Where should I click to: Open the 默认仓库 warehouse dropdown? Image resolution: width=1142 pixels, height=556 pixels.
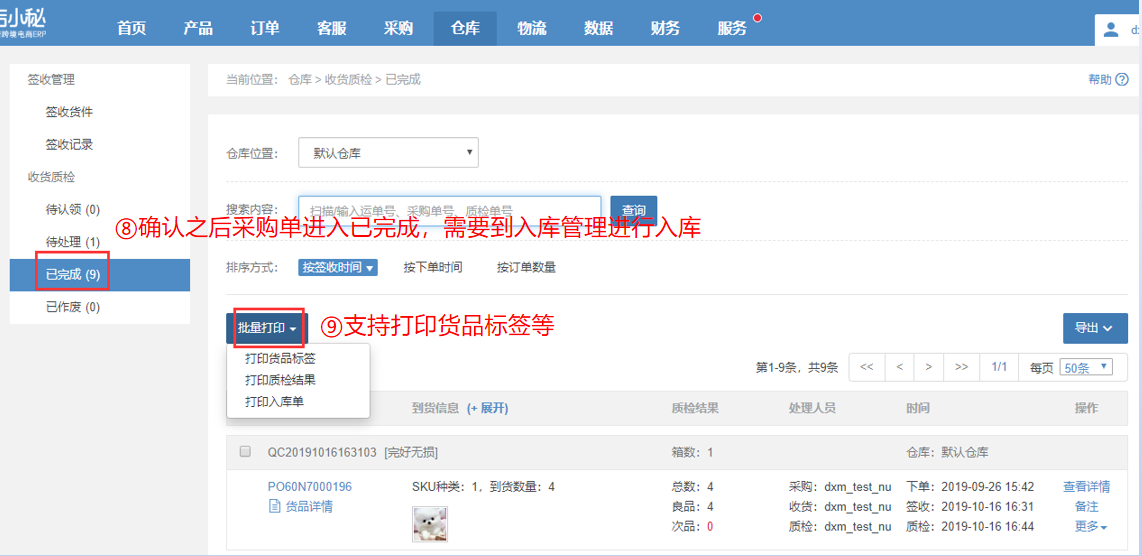[388, 153]
